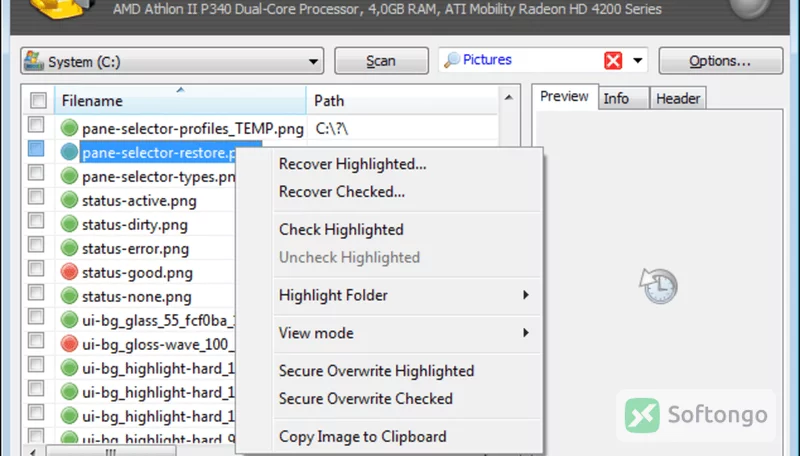
Task: Click the restore clock icon in Preview pane
Action: pos(658,286)
